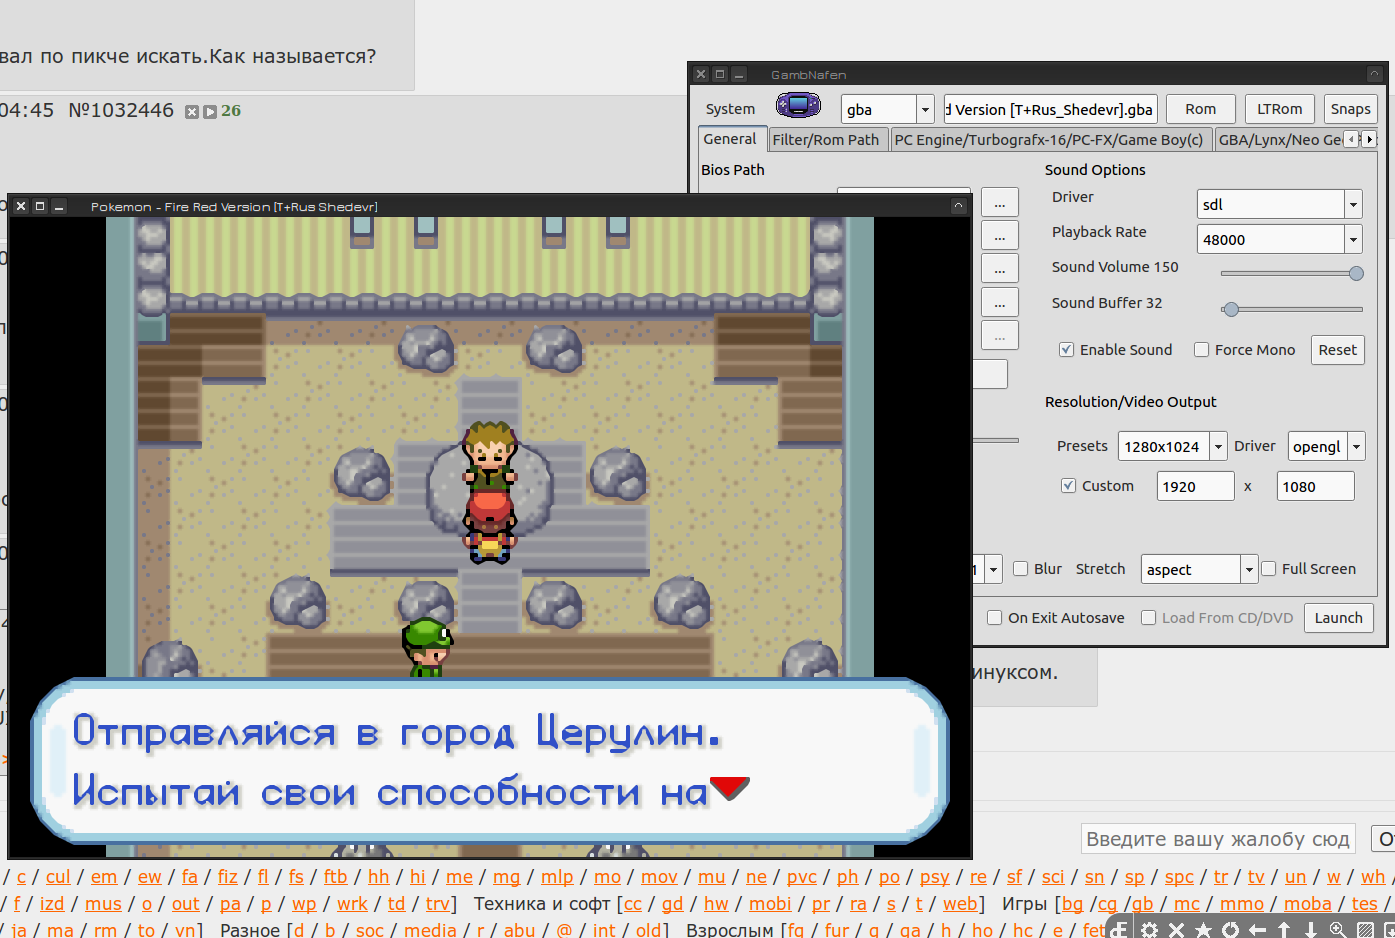Open the Playback Rate 48000 dropdown
This screenshot has height=938, width=1395.
1352,239
